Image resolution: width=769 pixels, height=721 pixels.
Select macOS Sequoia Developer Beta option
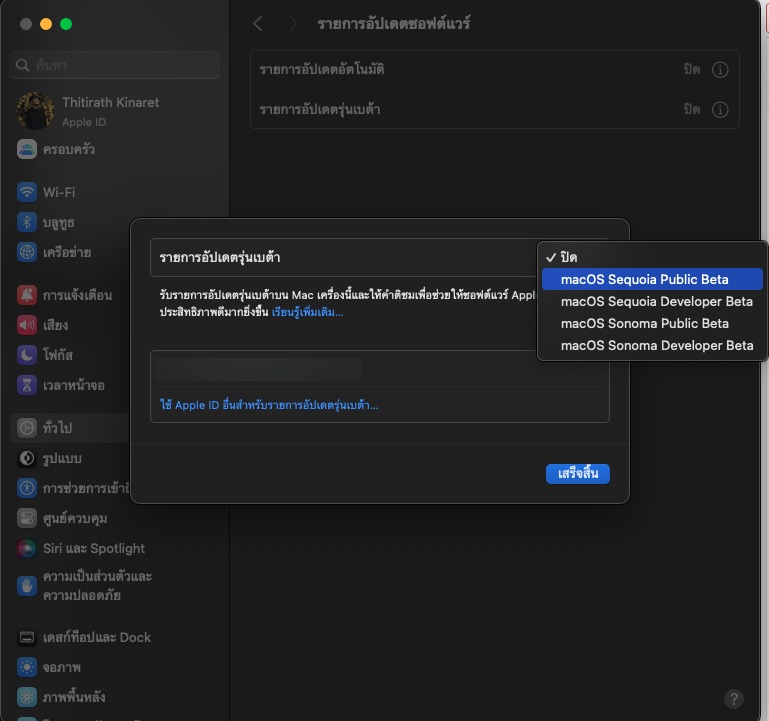pos(656,301)
